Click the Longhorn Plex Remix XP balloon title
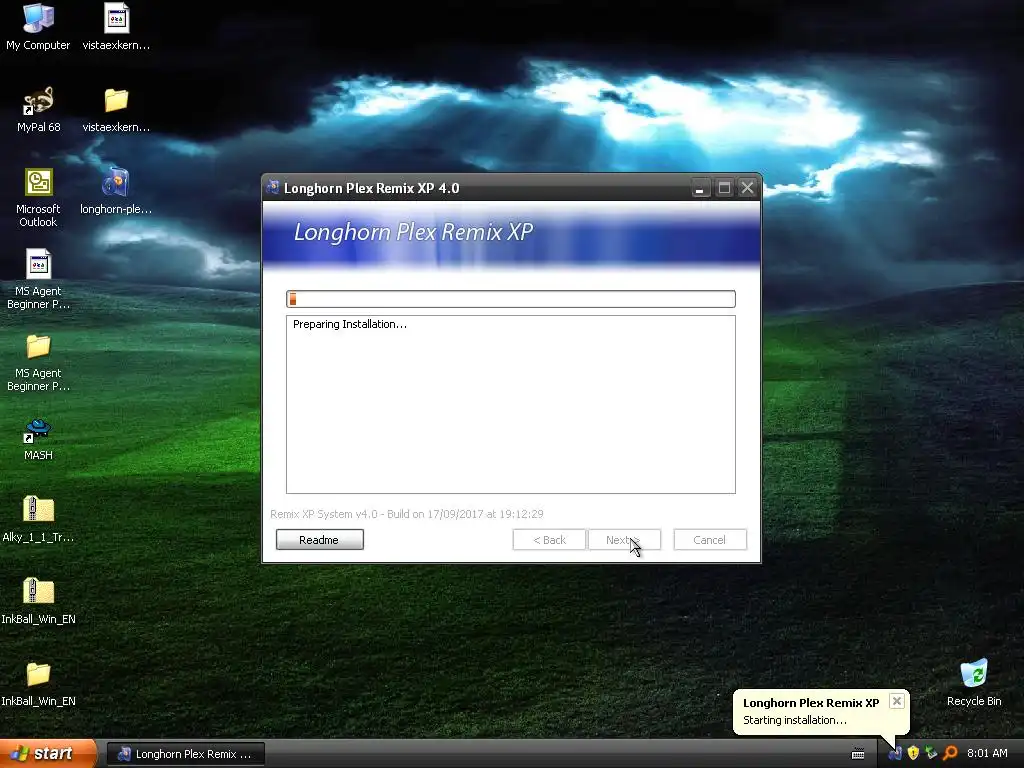Image resolution: width=1024 pixels, height=768 pixels. coord(810,703)
